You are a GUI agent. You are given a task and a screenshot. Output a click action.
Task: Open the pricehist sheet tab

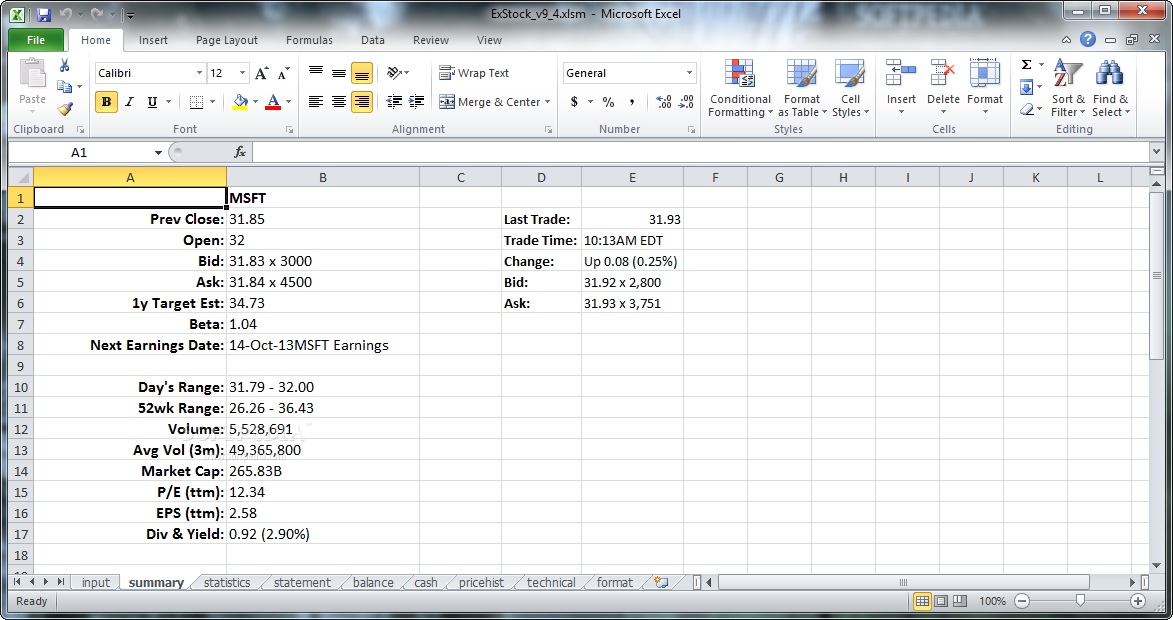(481, 582)
